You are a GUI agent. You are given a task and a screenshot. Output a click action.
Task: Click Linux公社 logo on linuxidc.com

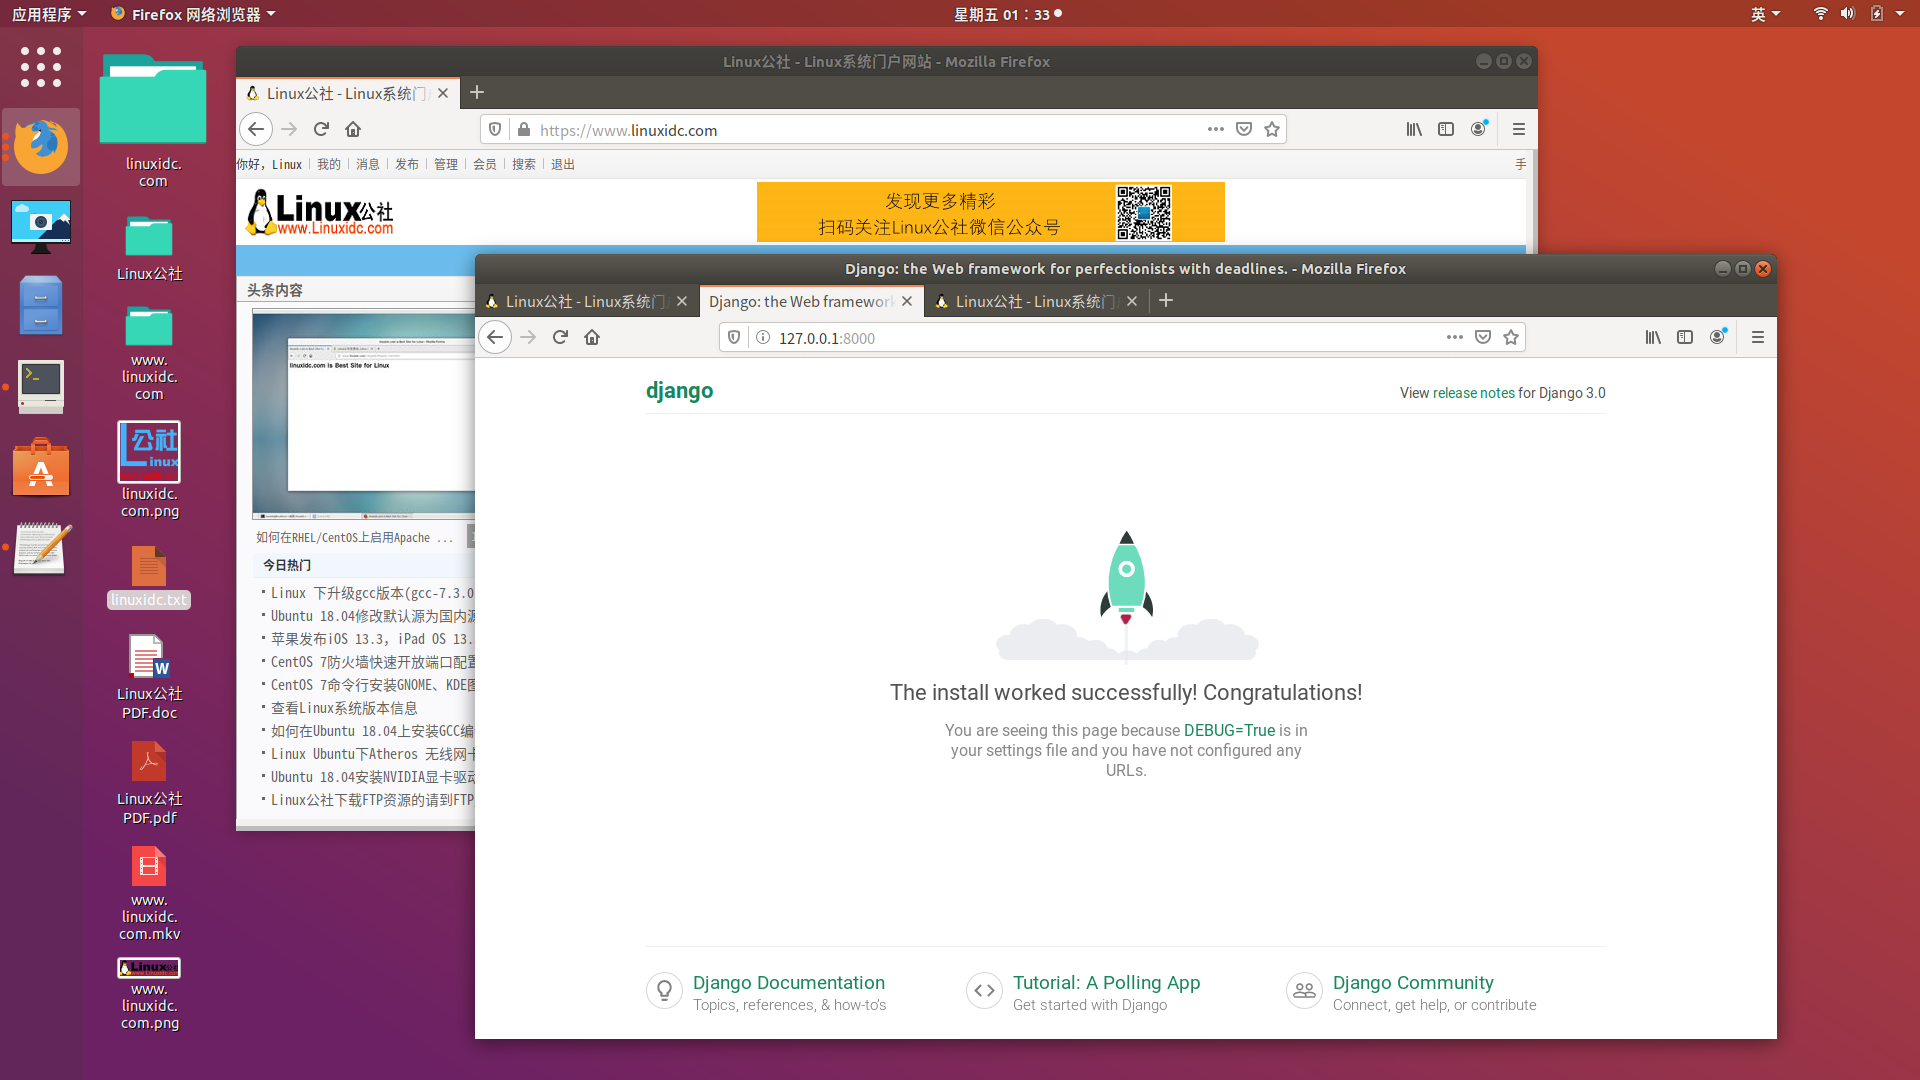pos(319,213)
